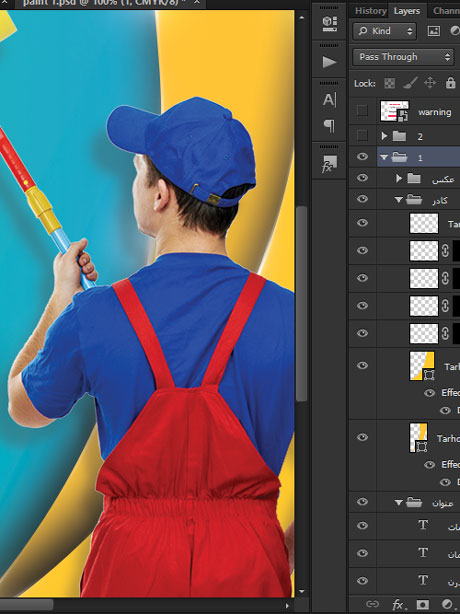Click the canvas scroll up arrow
Screen dimensions: 460x614
click(301, 18)
